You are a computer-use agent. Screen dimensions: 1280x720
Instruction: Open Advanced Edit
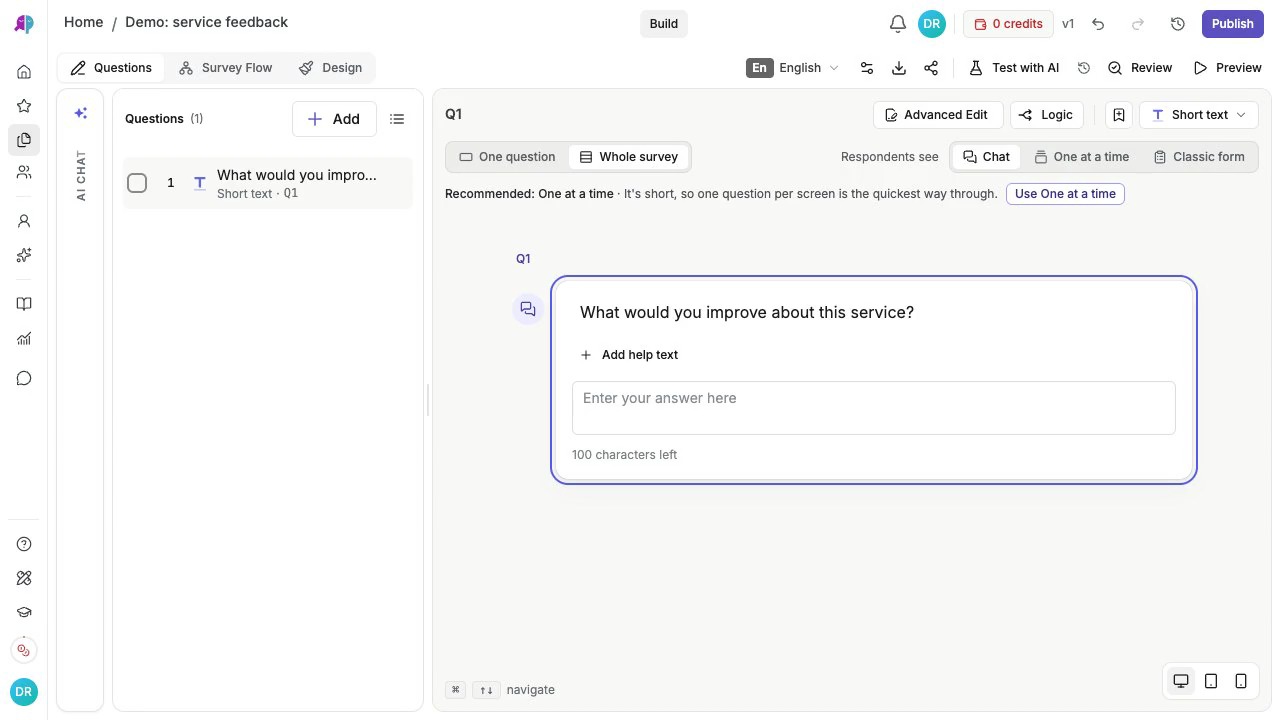click(937, 115)
